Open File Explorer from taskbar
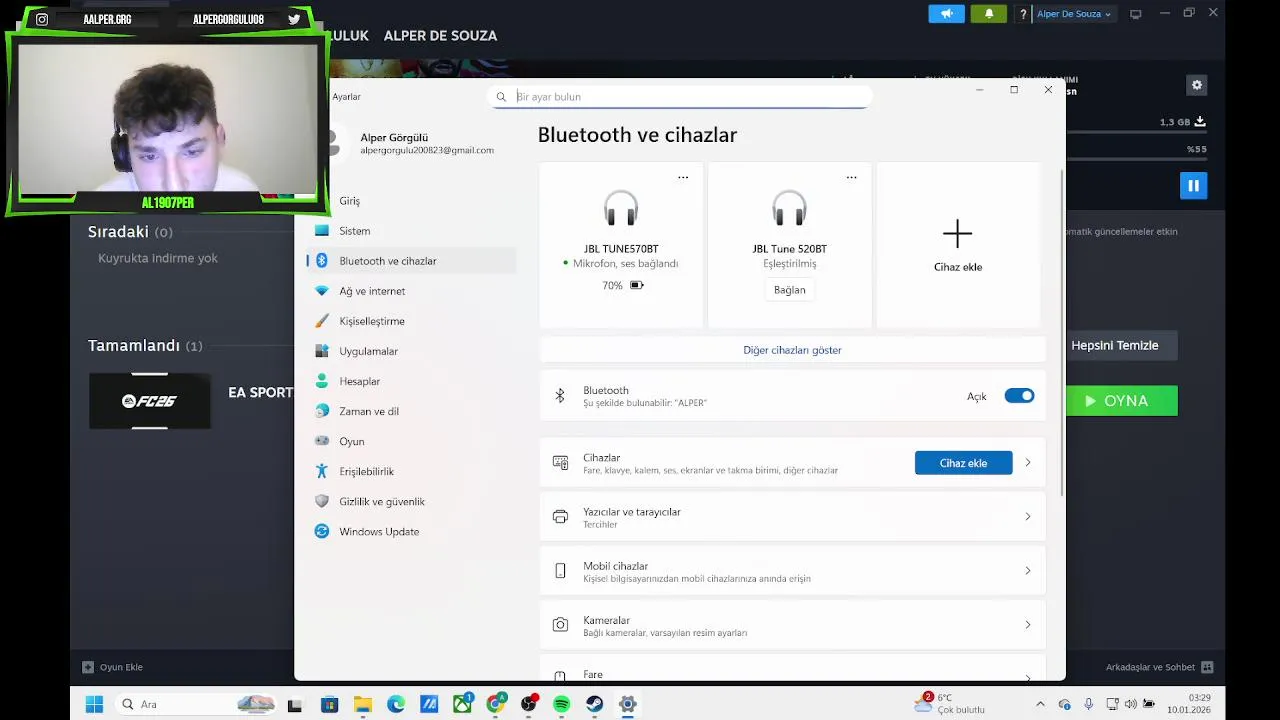This screenshot has width=1280, height=720. pos(362,705)
